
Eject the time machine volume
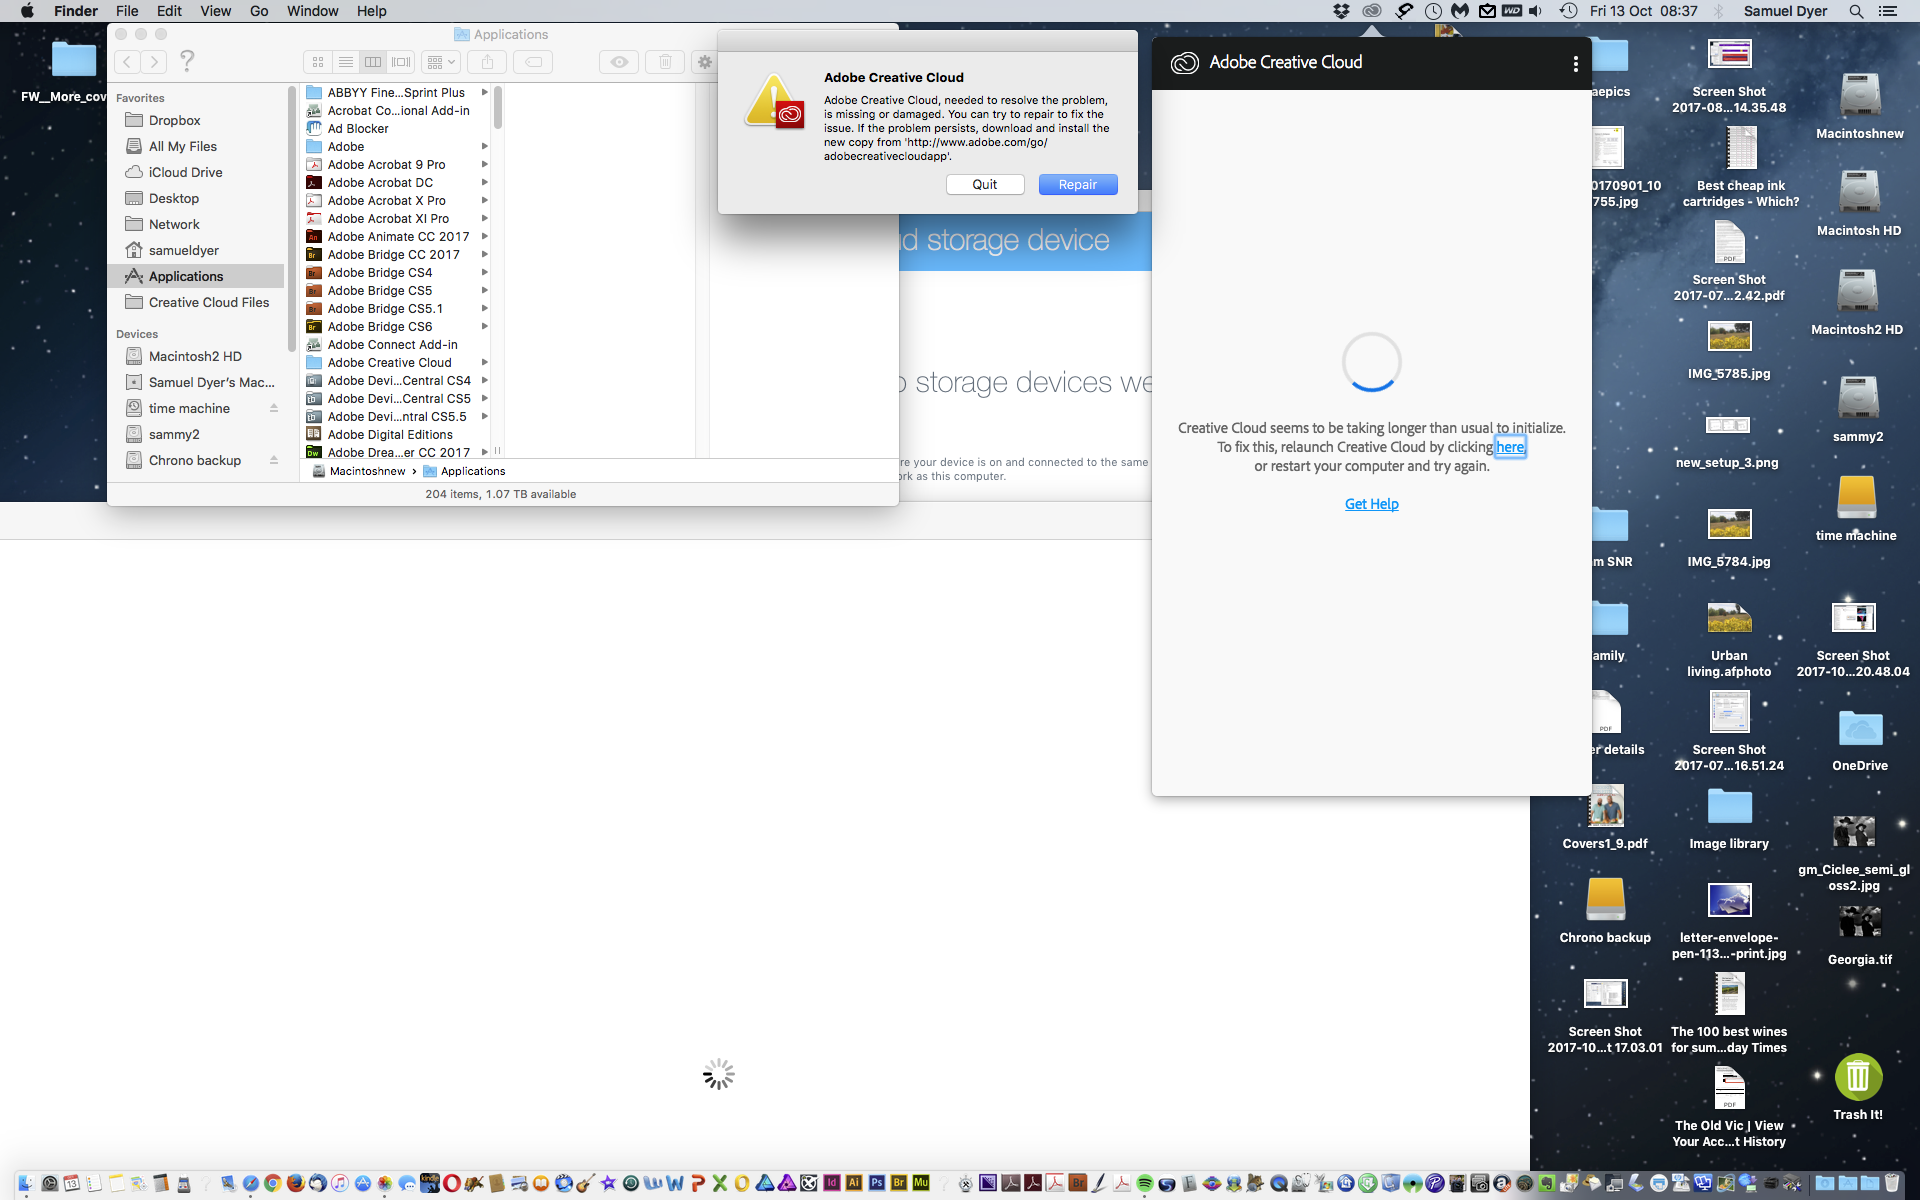click(x=274, y=408)
